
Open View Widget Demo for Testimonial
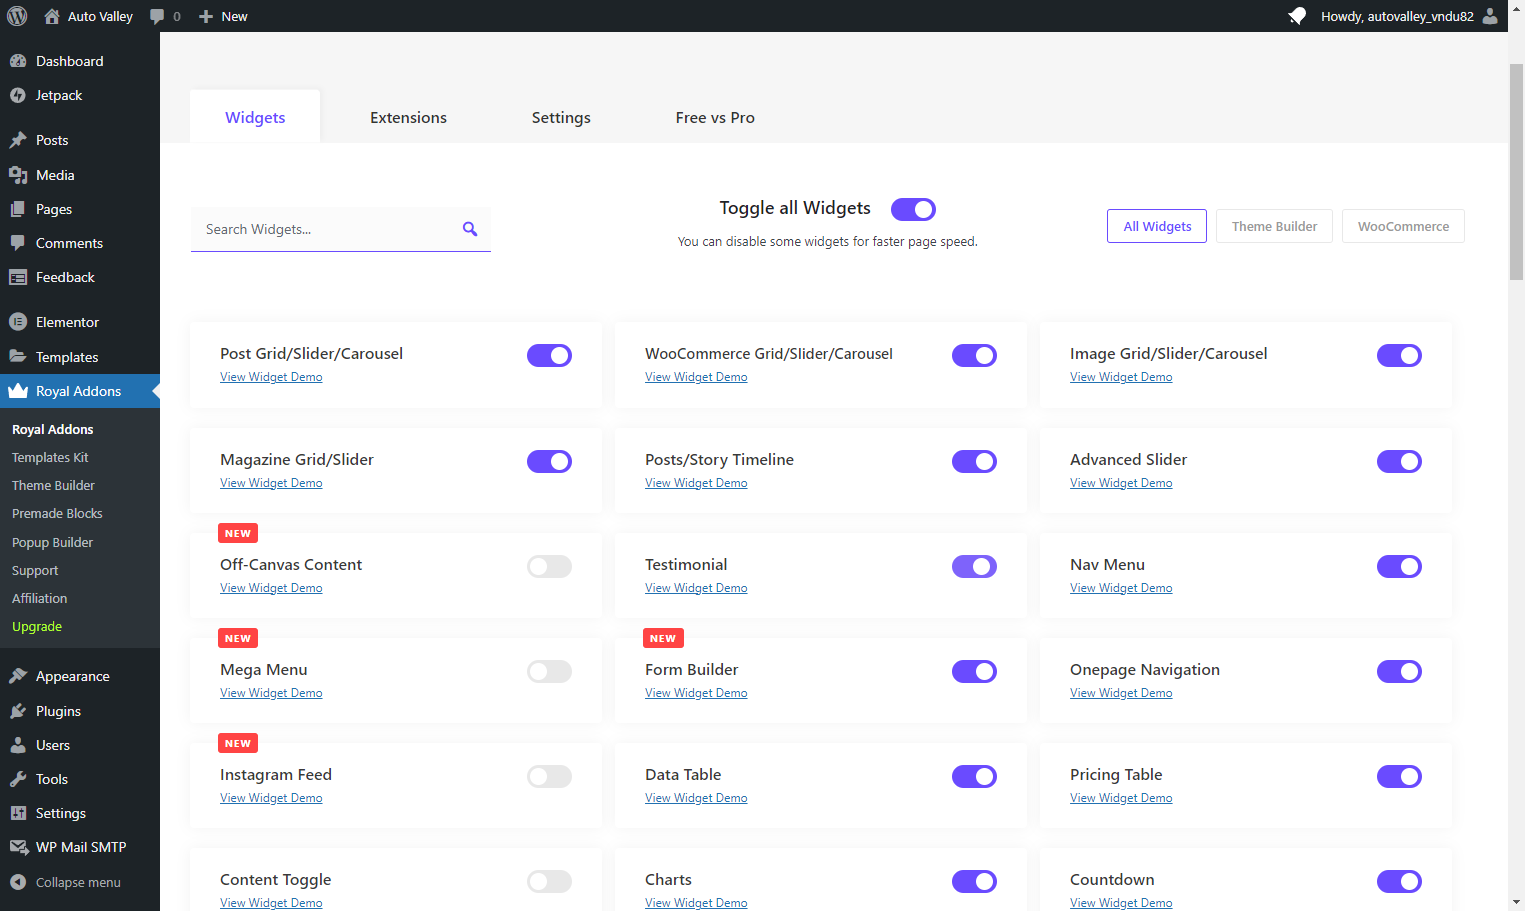pos(696,588)
